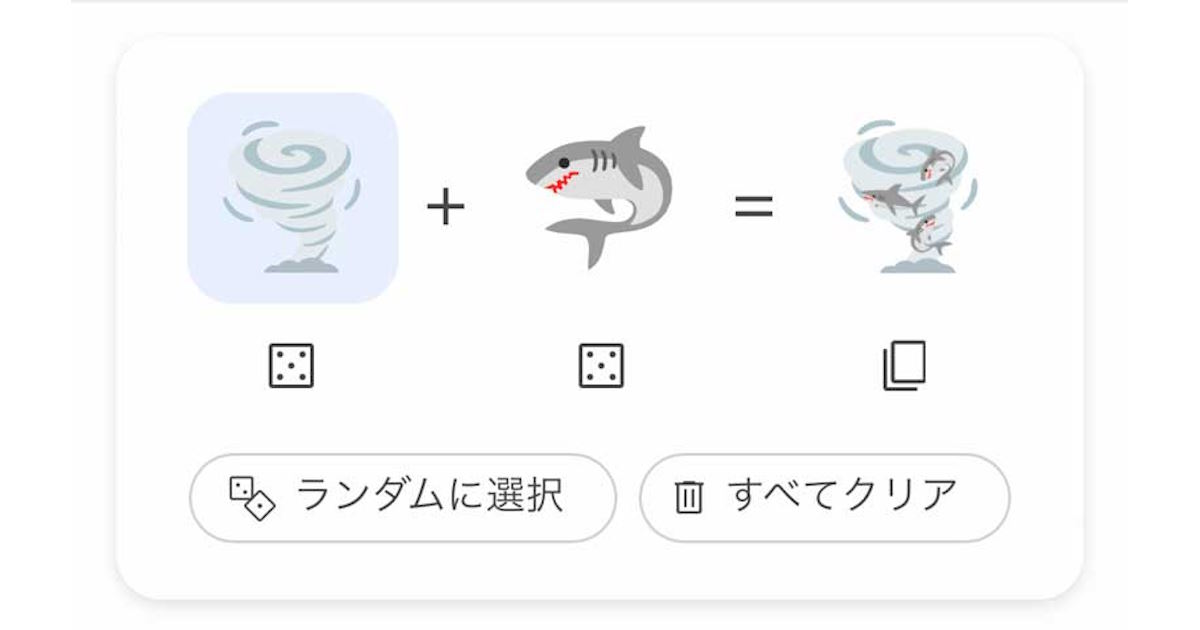Click the すべてクリア button
Image resolution: width=1200 pixels, height=630 pixels.
825,498
